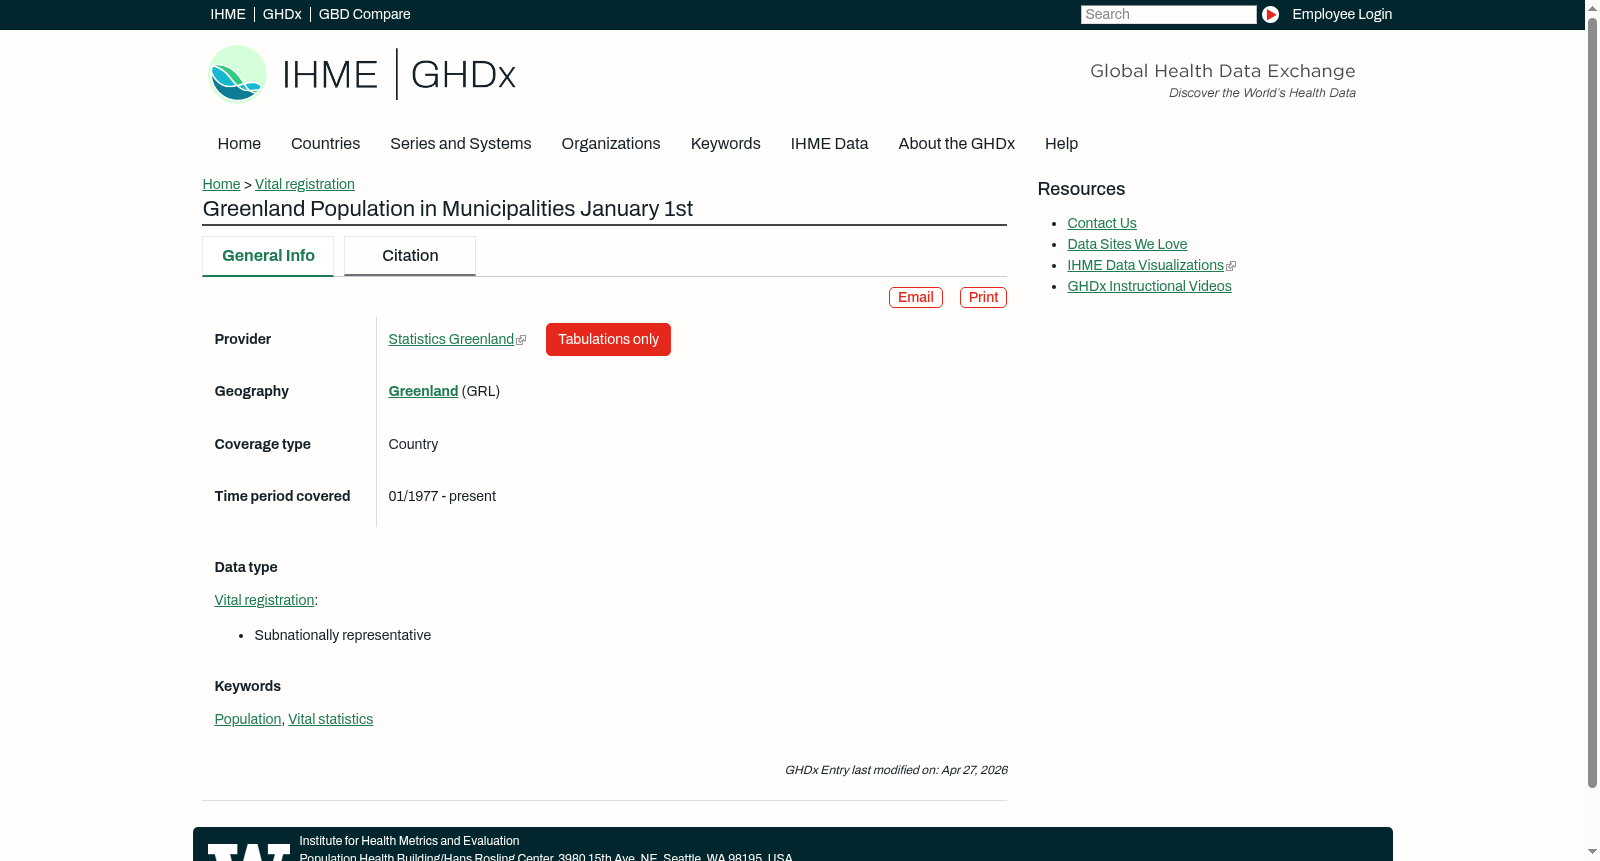
Task: Click the 'Subnationally representative' list item
Action: coord(342,635)
